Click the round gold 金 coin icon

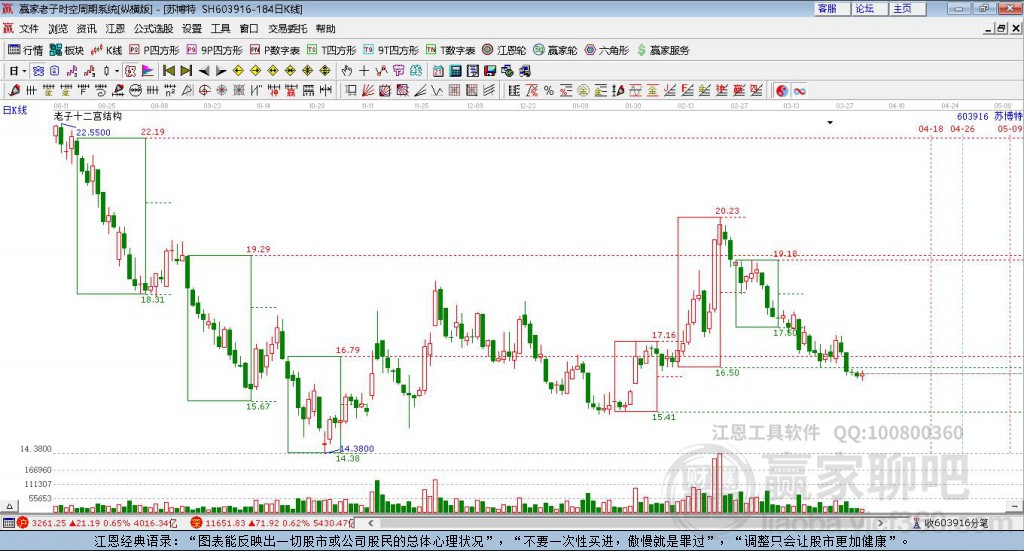583,91
